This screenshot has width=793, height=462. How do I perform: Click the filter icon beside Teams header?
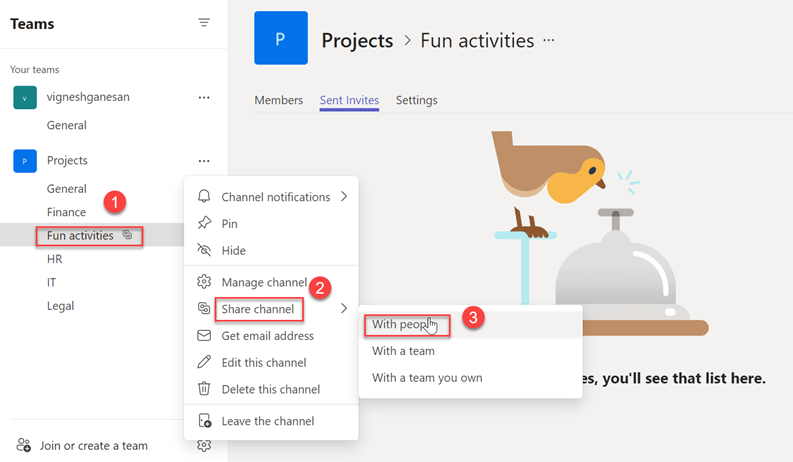pos(204,23)
